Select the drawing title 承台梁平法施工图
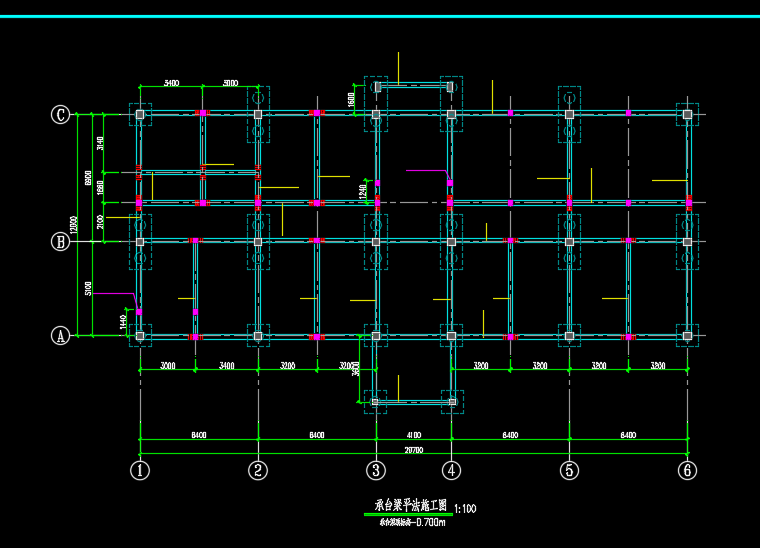760x548 pixels. point(407,506)
